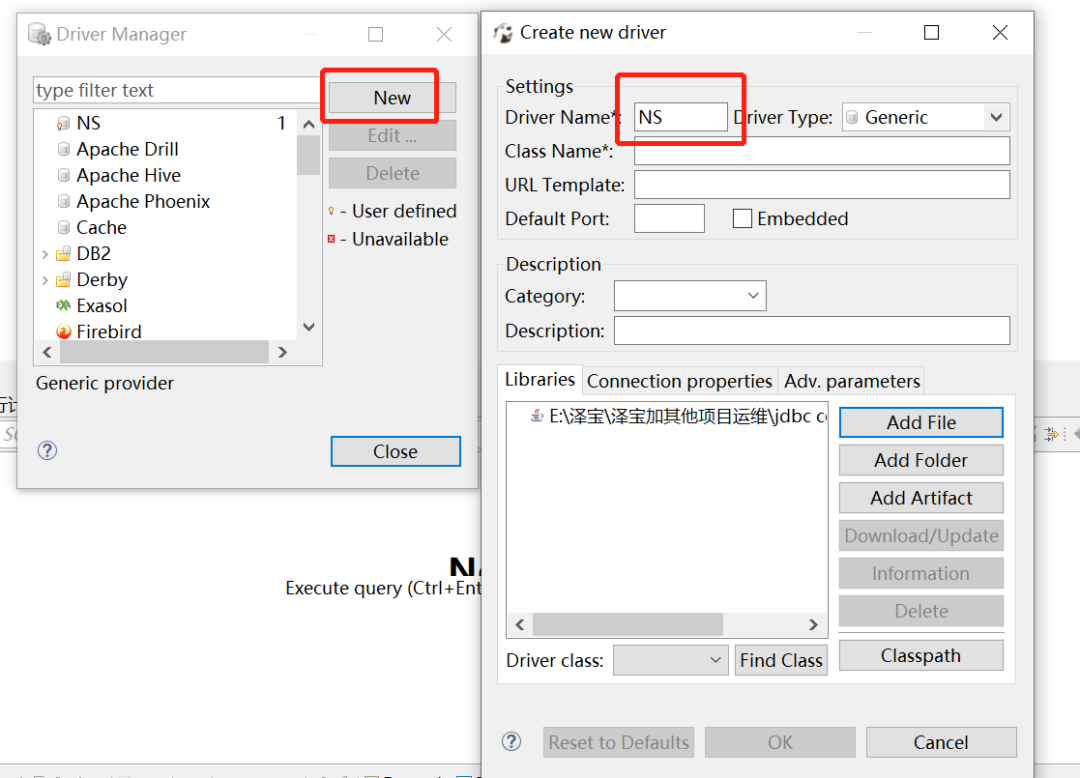
Task: Focus the Description text field
Action: pyautogui.click(x=812, y=330)
